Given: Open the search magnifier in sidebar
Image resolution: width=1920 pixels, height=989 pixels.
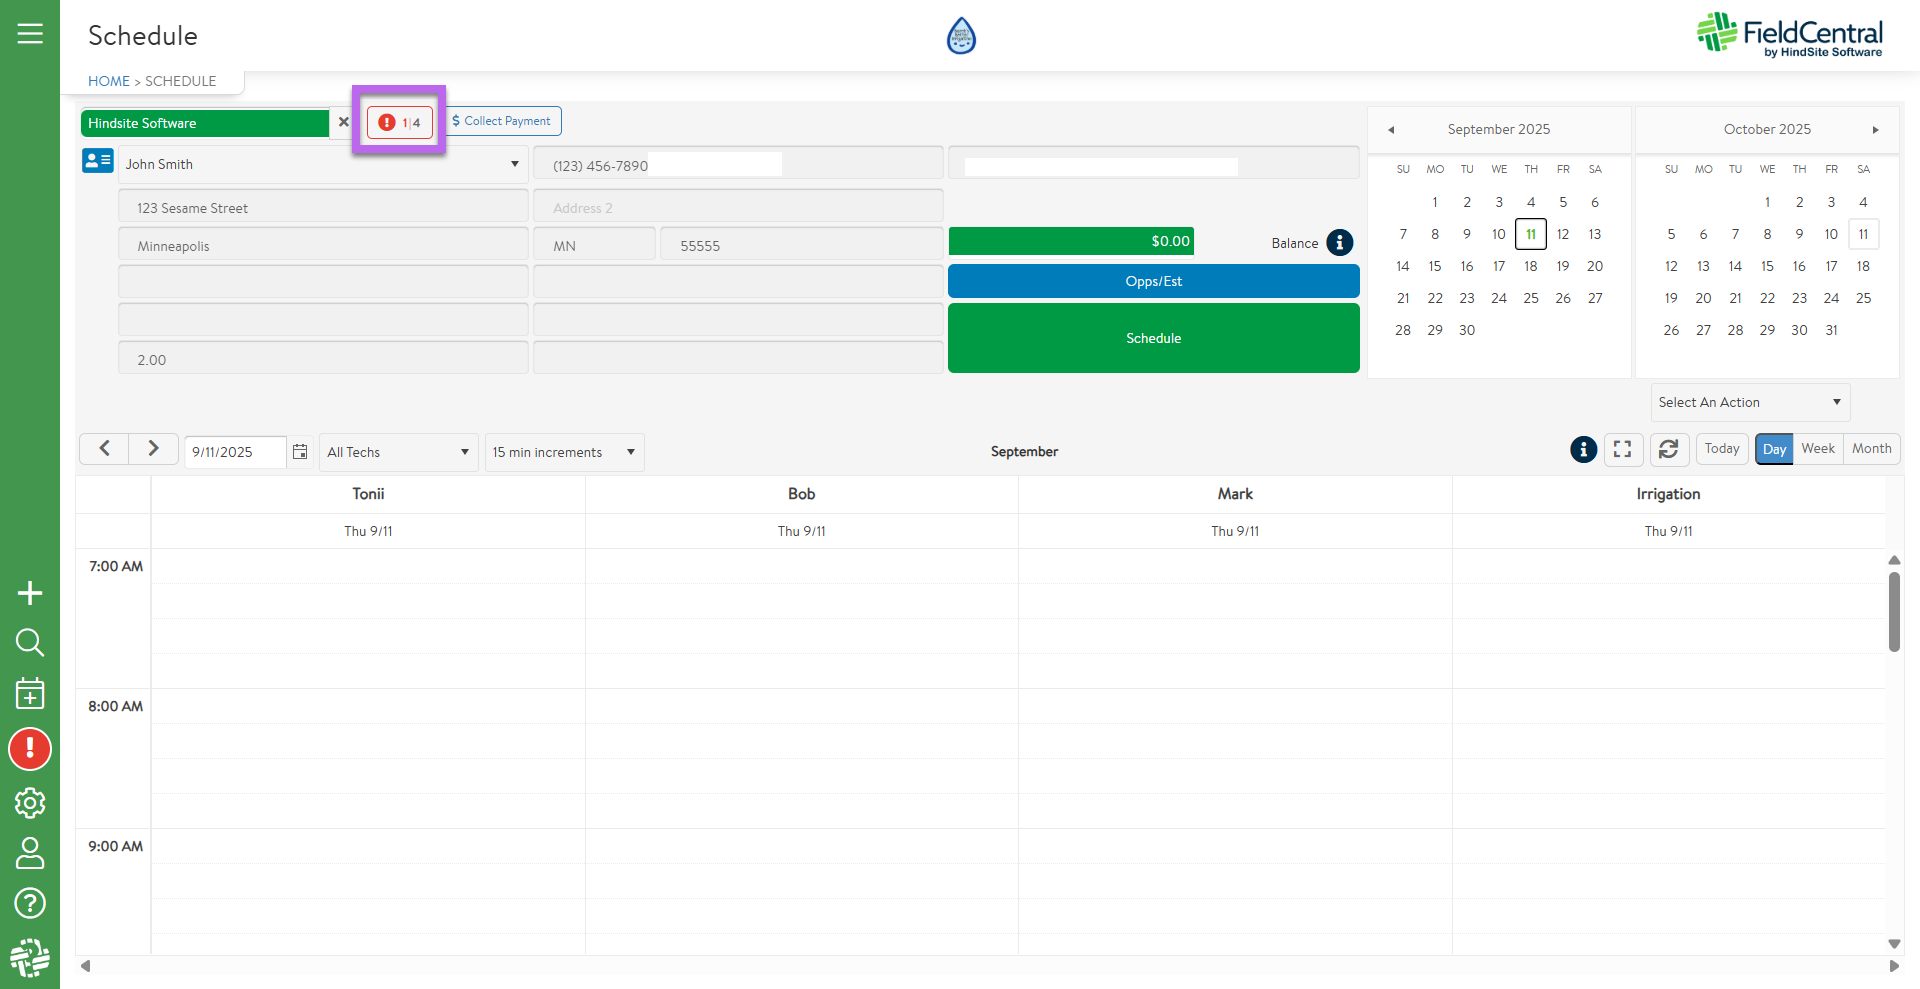Looking at the screenshot, I should point(30,642).
